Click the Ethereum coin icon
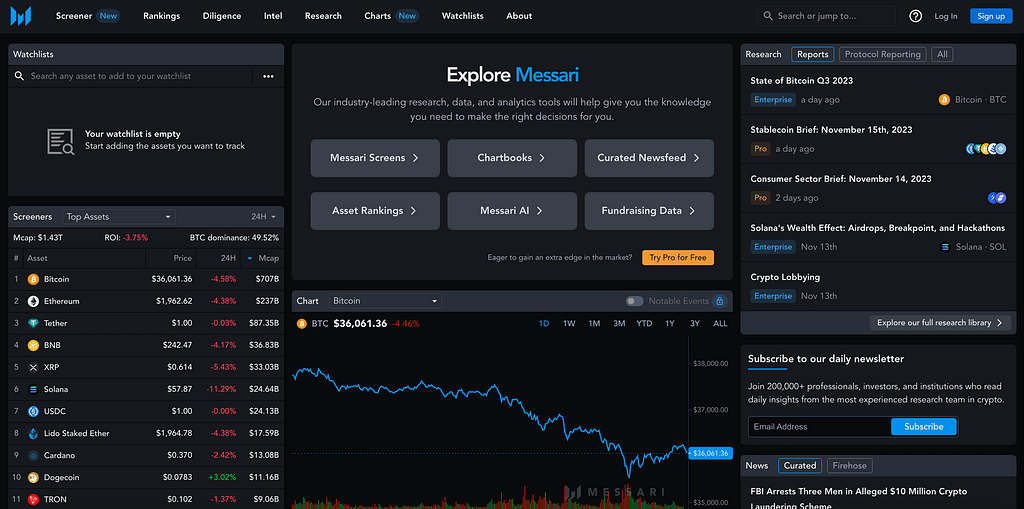The width and height of the screenshot is (1024, 509). coord(33,301)
